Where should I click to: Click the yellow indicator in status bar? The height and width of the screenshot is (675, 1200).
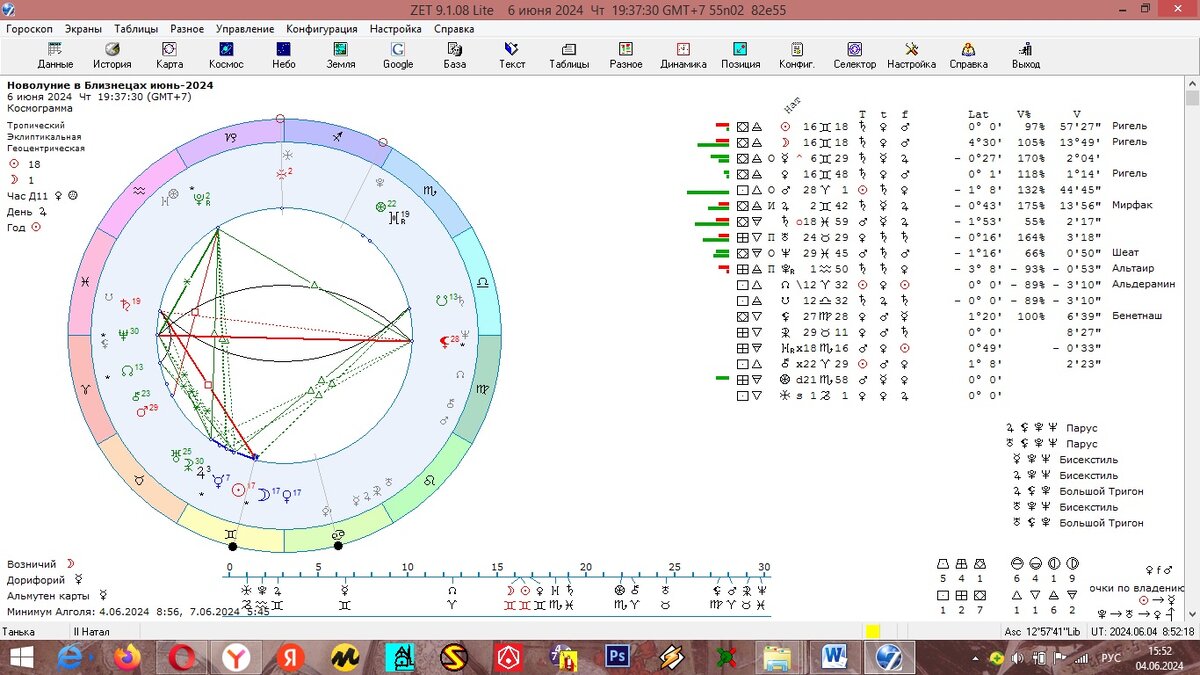click(x=873, y=631)
